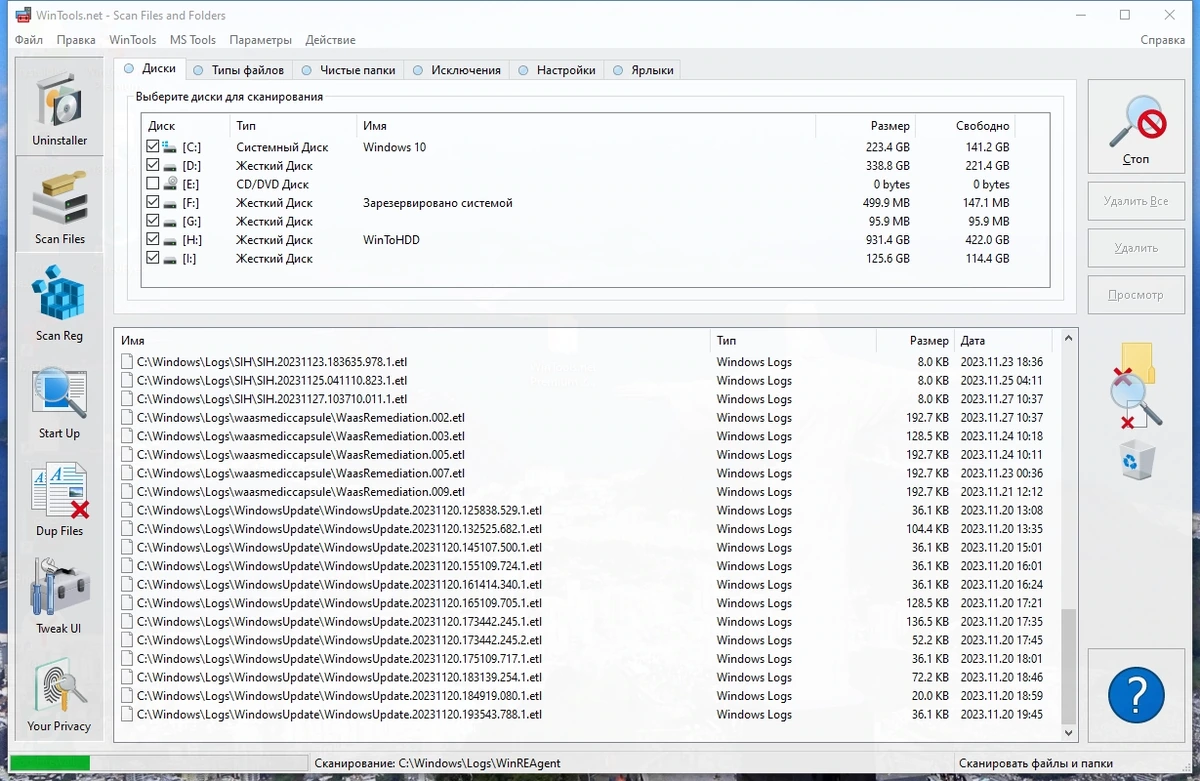Click file icon of WaasRemediation.009.etl row
This screenshot has height=781, width=1200.
[x=127, y=492]
